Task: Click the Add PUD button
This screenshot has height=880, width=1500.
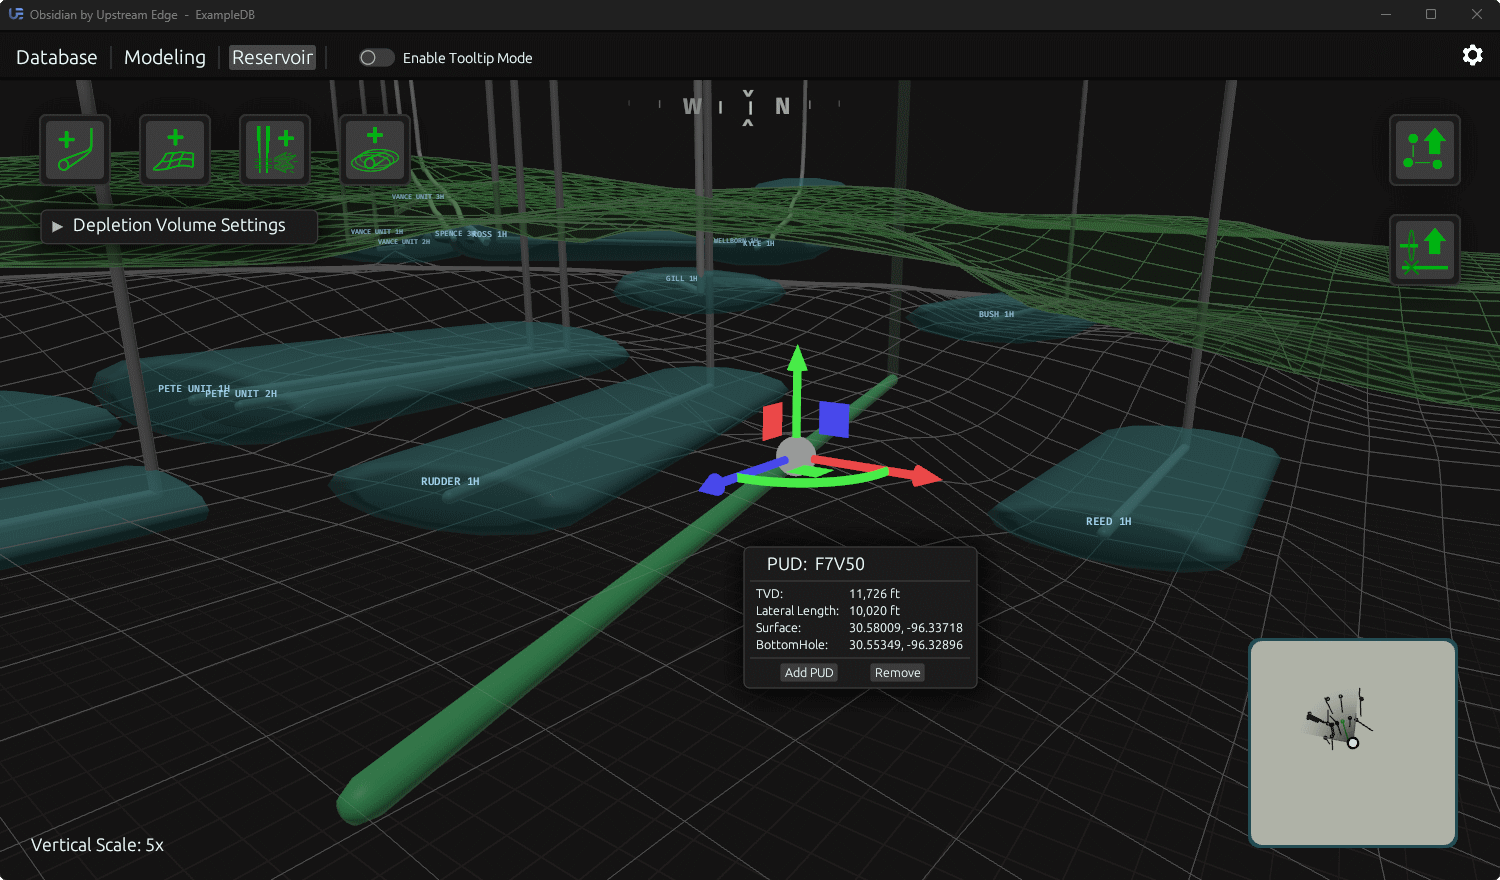Action: (x=809, y=673)
